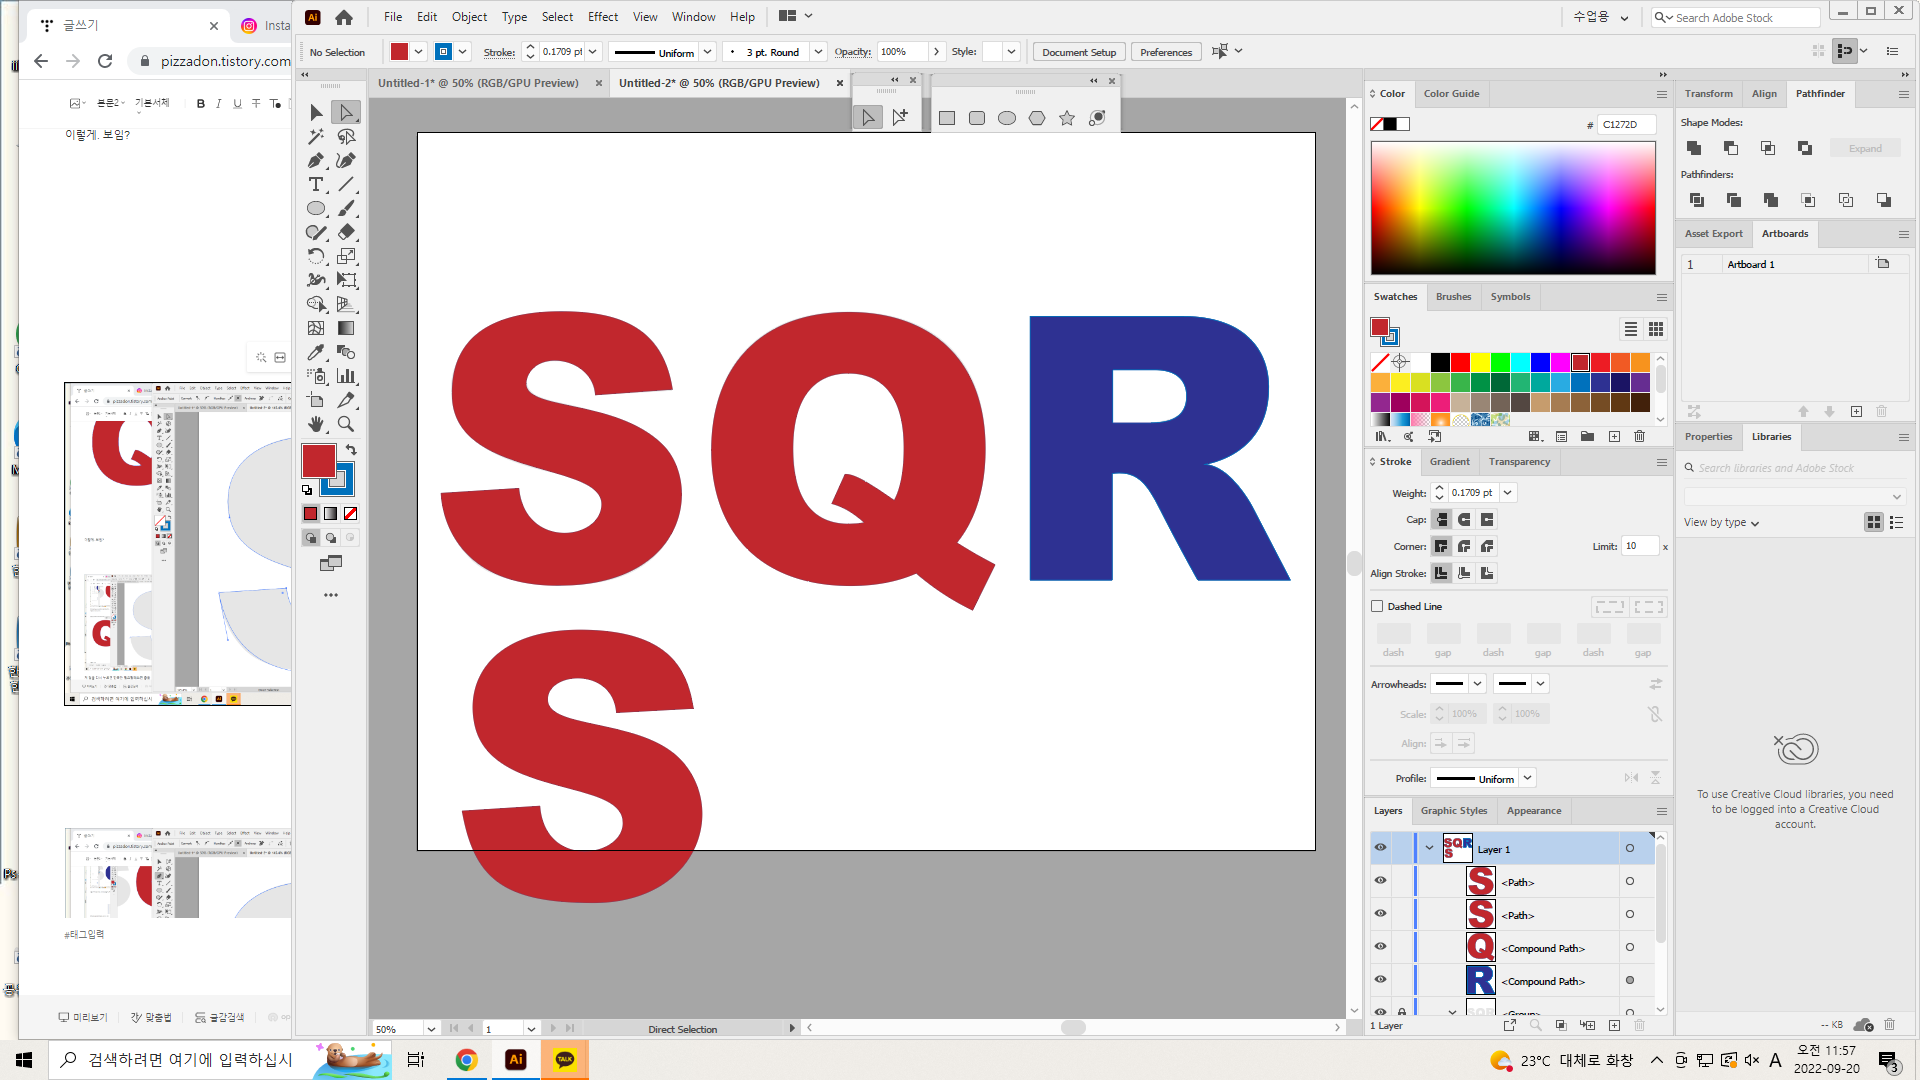Switch to the Appearance tab
The height and width of the screenshot is (1080, 1920).
click(1534, 811)
